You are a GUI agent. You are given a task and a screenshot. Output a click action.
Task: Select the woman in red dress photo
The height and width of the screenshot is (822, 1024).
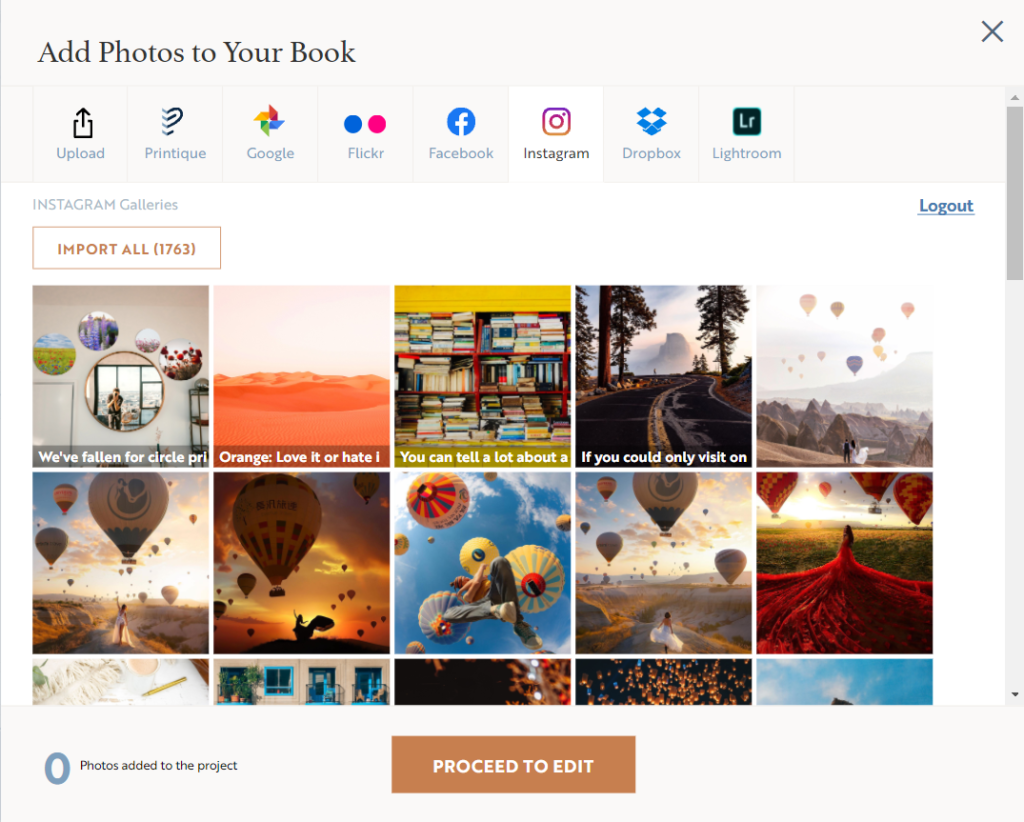(x=844, y=563)
